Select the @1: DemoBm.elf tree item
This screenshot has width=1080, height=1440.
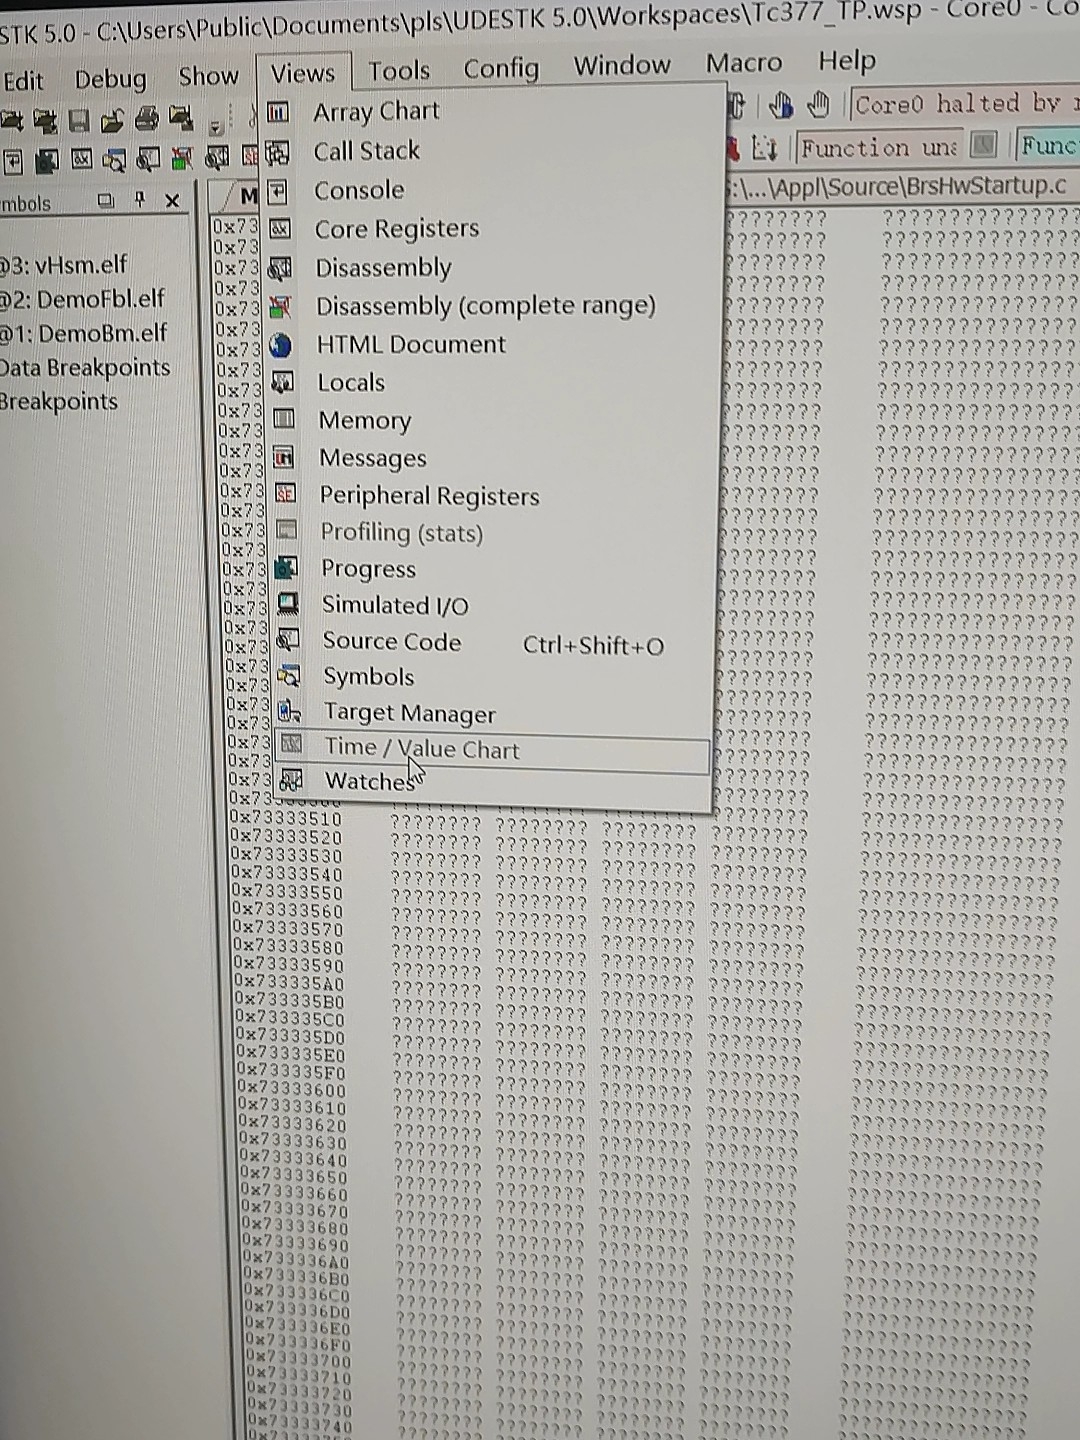pos(83,333)
